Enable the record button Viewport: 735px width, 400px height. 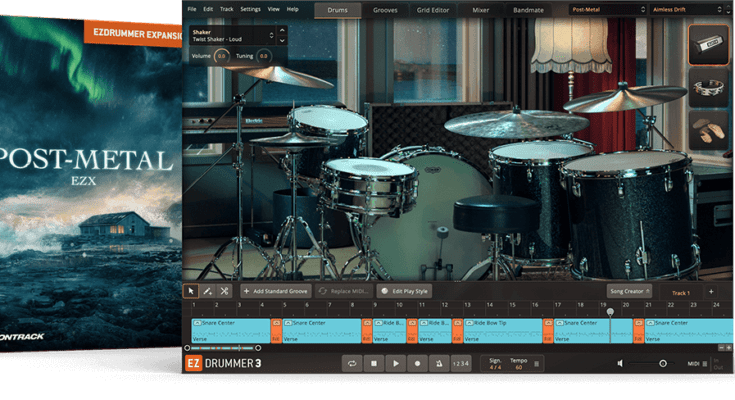pos(418,364)
